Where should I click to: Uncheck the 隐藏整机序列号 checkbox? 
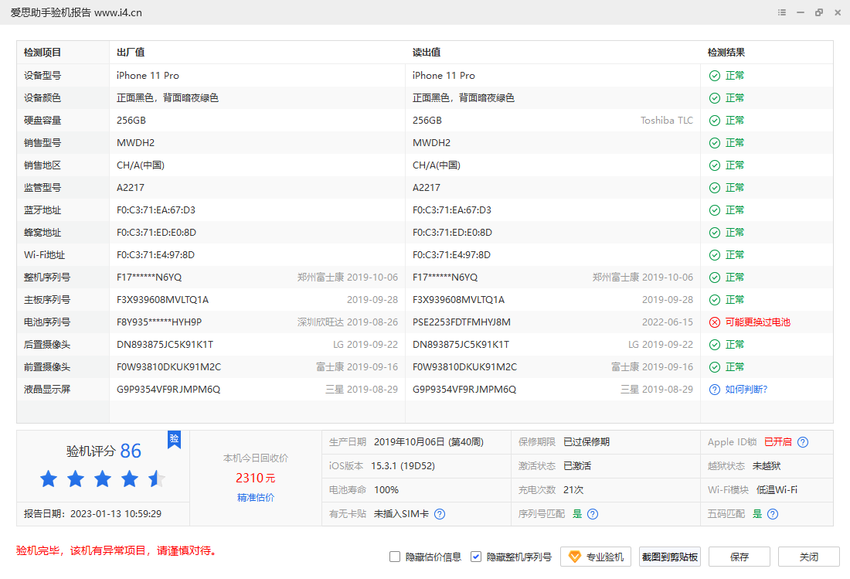(476, 557)
